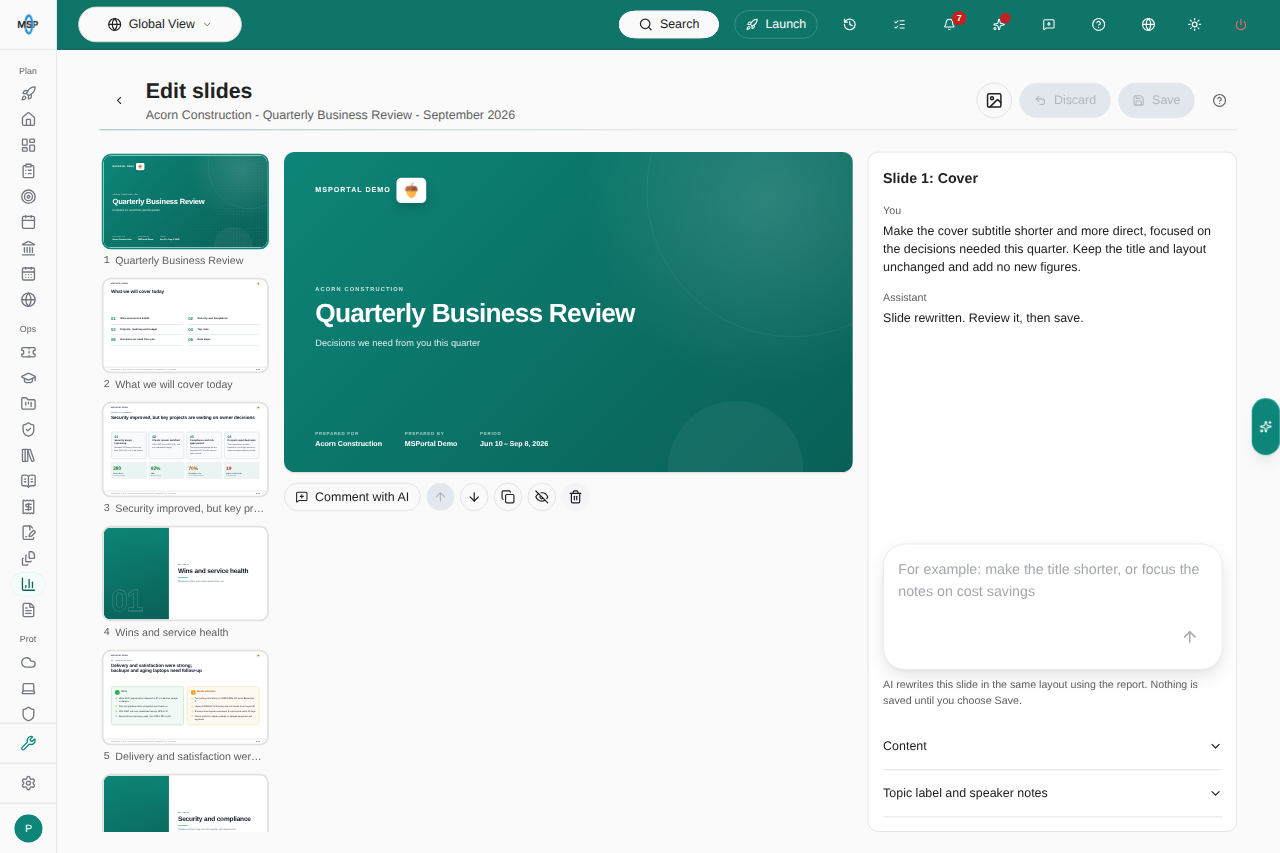Click the help icon right of Save

[x=1219, y=100]
